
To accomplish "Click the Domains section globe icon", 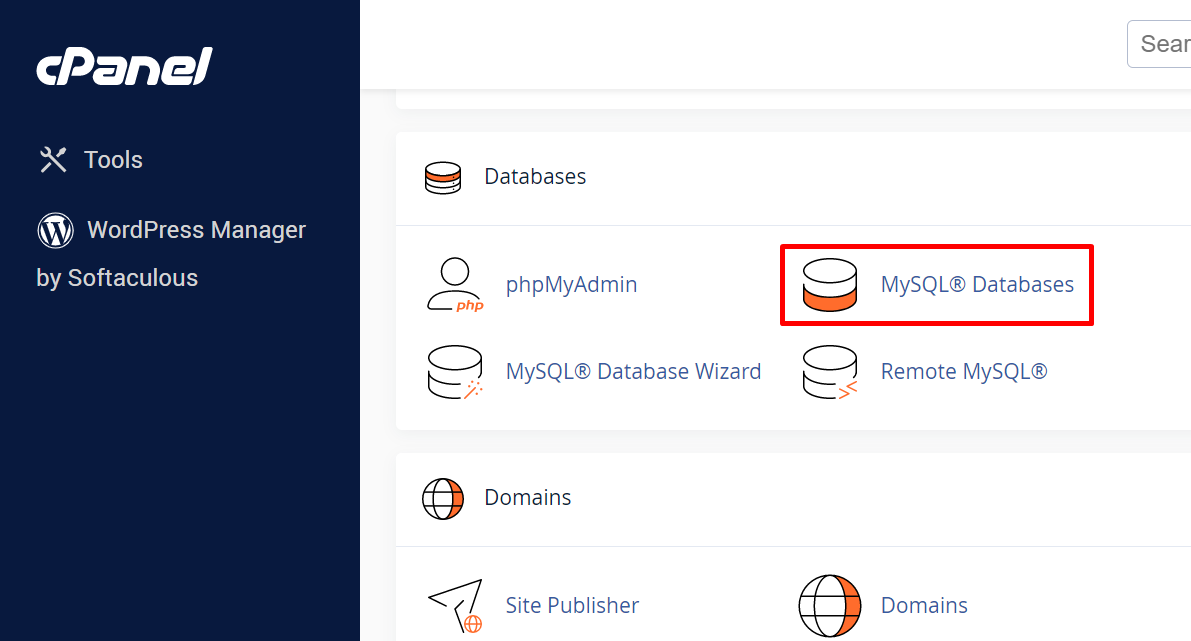I will (x=443, y=499).
